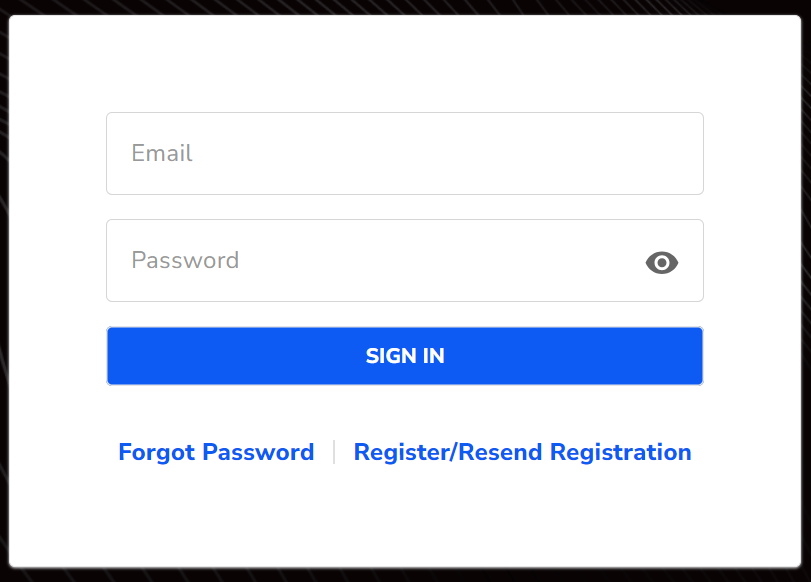Hit the SIGN IN label
Image resolution: width=811 pixels, height=582 pixels.
coord(405,356)
